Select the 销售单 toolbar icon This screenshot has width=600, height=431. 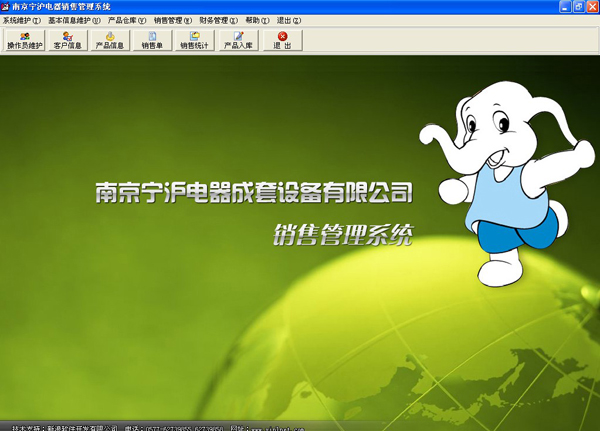pyautogui.click(x=152, y=40)
